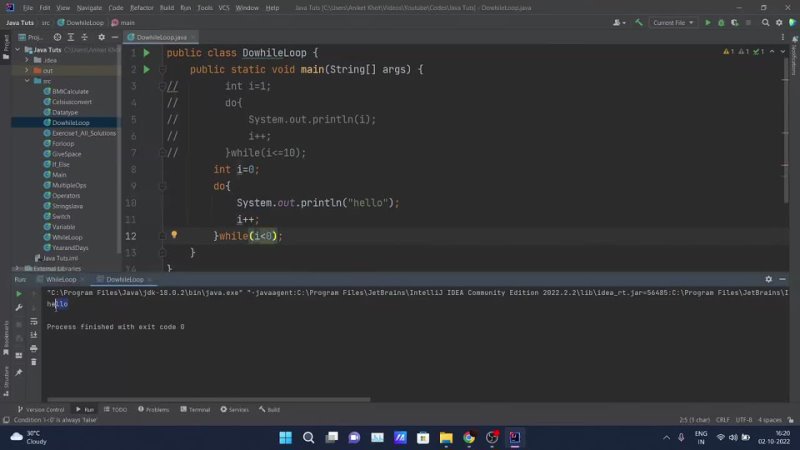This screenshot has height=450, width=800.
Task: Select the DowhileLoop.java editor tab
Action: 161,37
